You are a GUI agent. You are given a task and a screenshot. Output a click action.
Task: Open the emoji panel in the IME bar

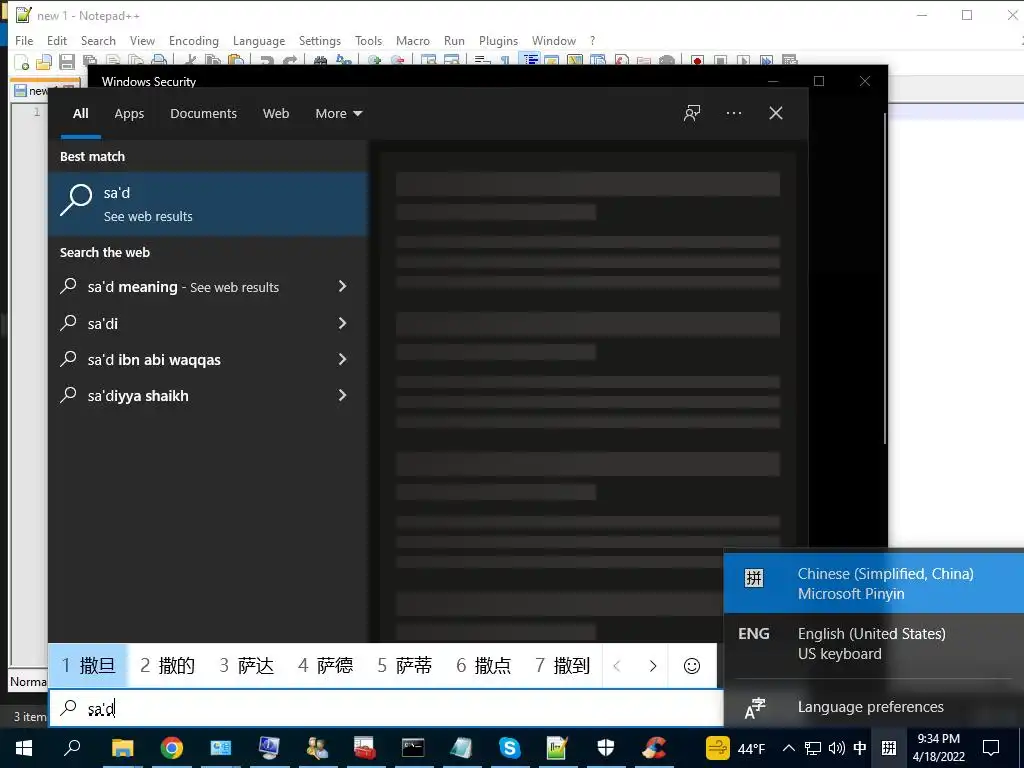point(692,665)
